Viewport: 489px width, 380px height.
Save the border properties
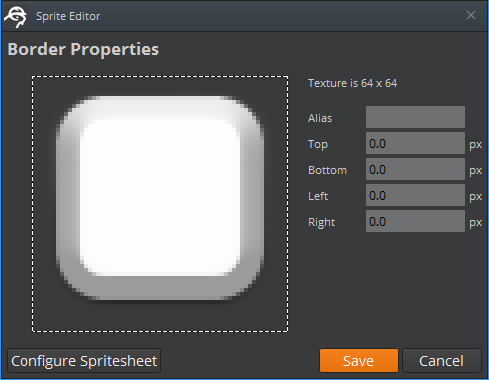(x=359, y=361)
